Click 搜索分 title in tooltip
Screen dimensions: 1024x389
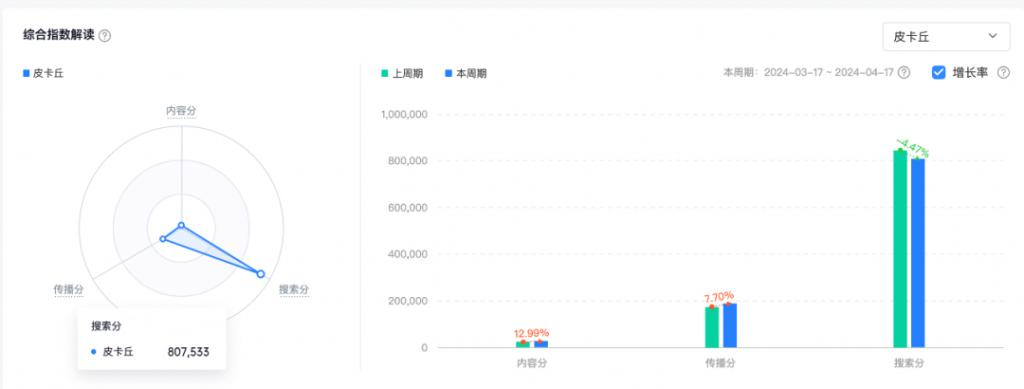point(106,326)
